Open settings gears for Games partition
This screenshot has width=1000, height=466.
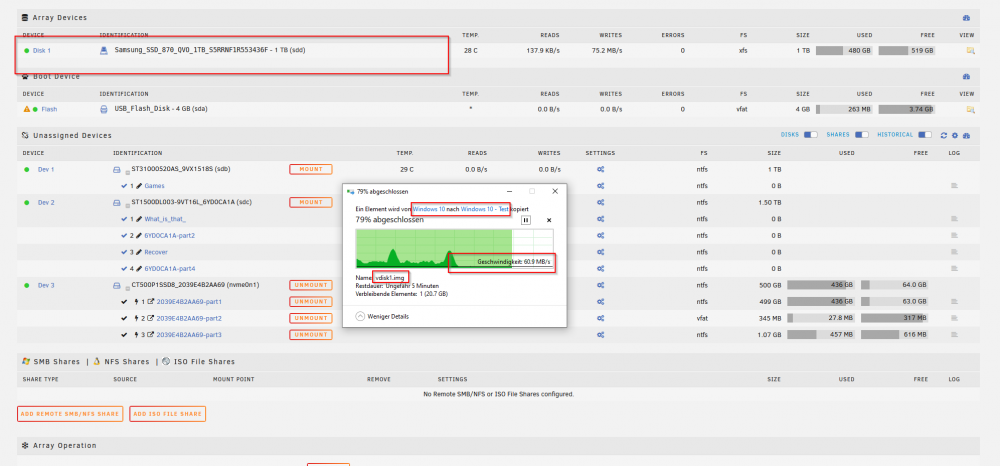[x=600, y=186]
